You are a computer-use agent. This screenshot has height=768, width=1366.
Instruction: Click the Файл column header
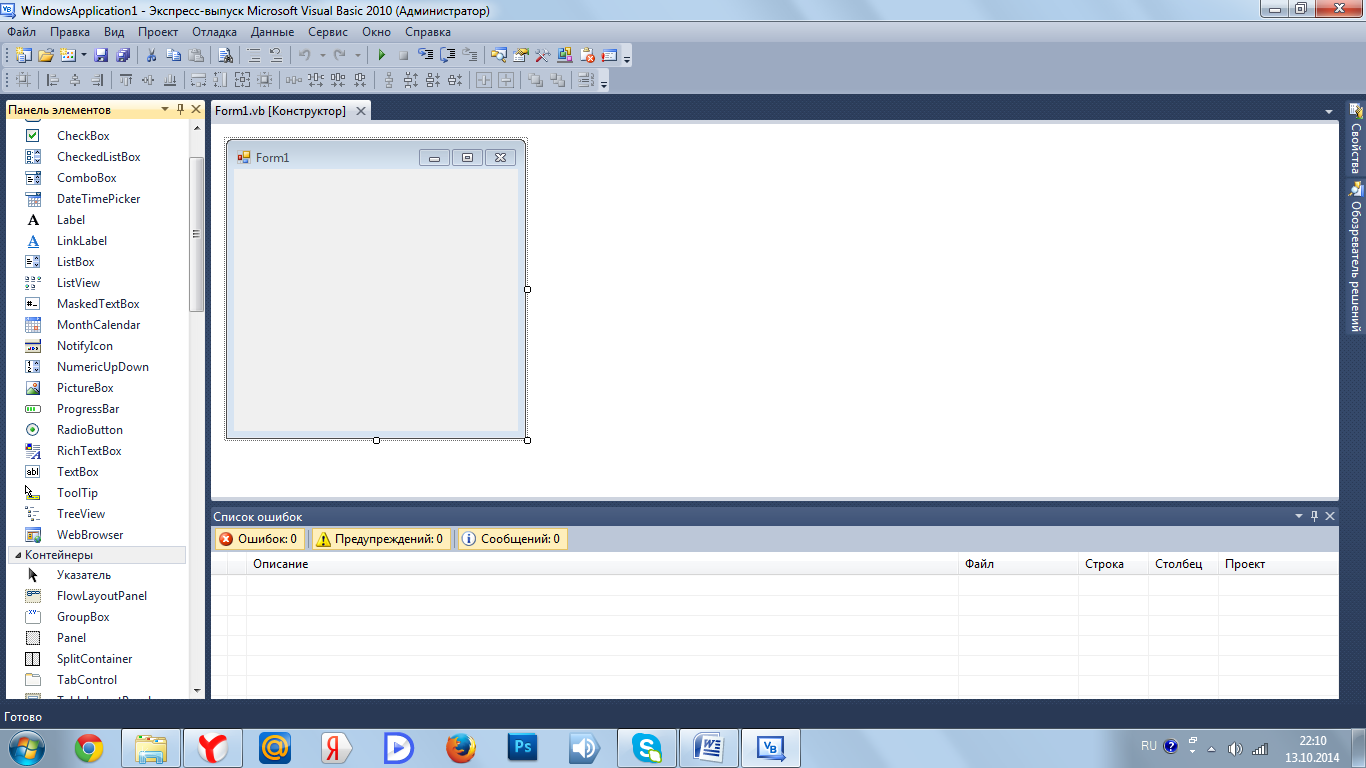click(1018, 564)
